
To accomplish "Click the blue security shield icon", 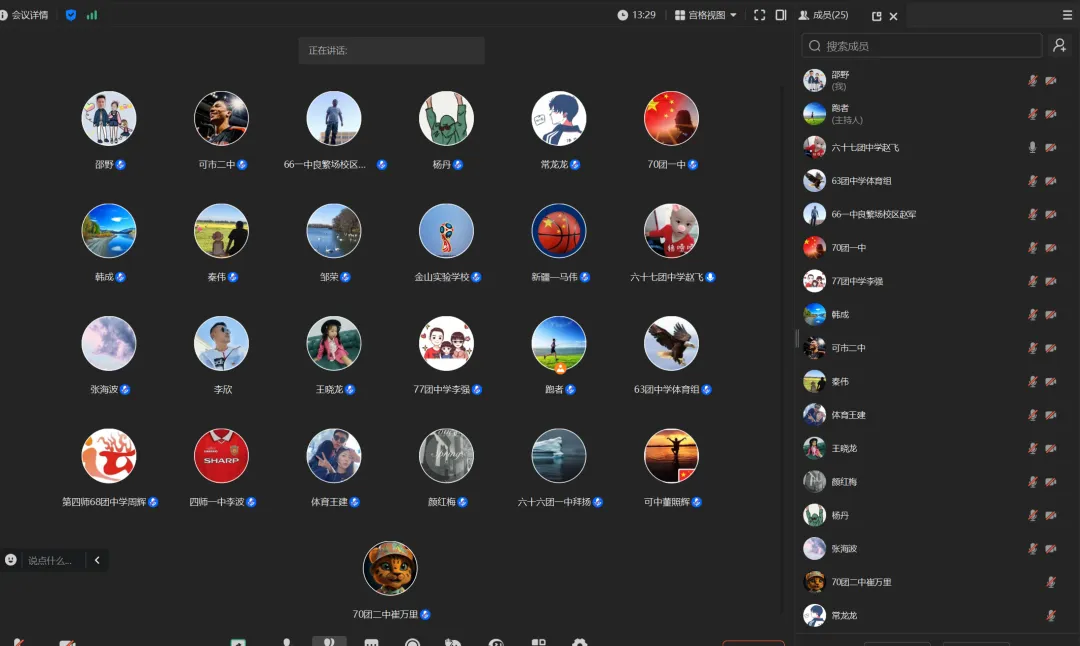I will 71,15.
